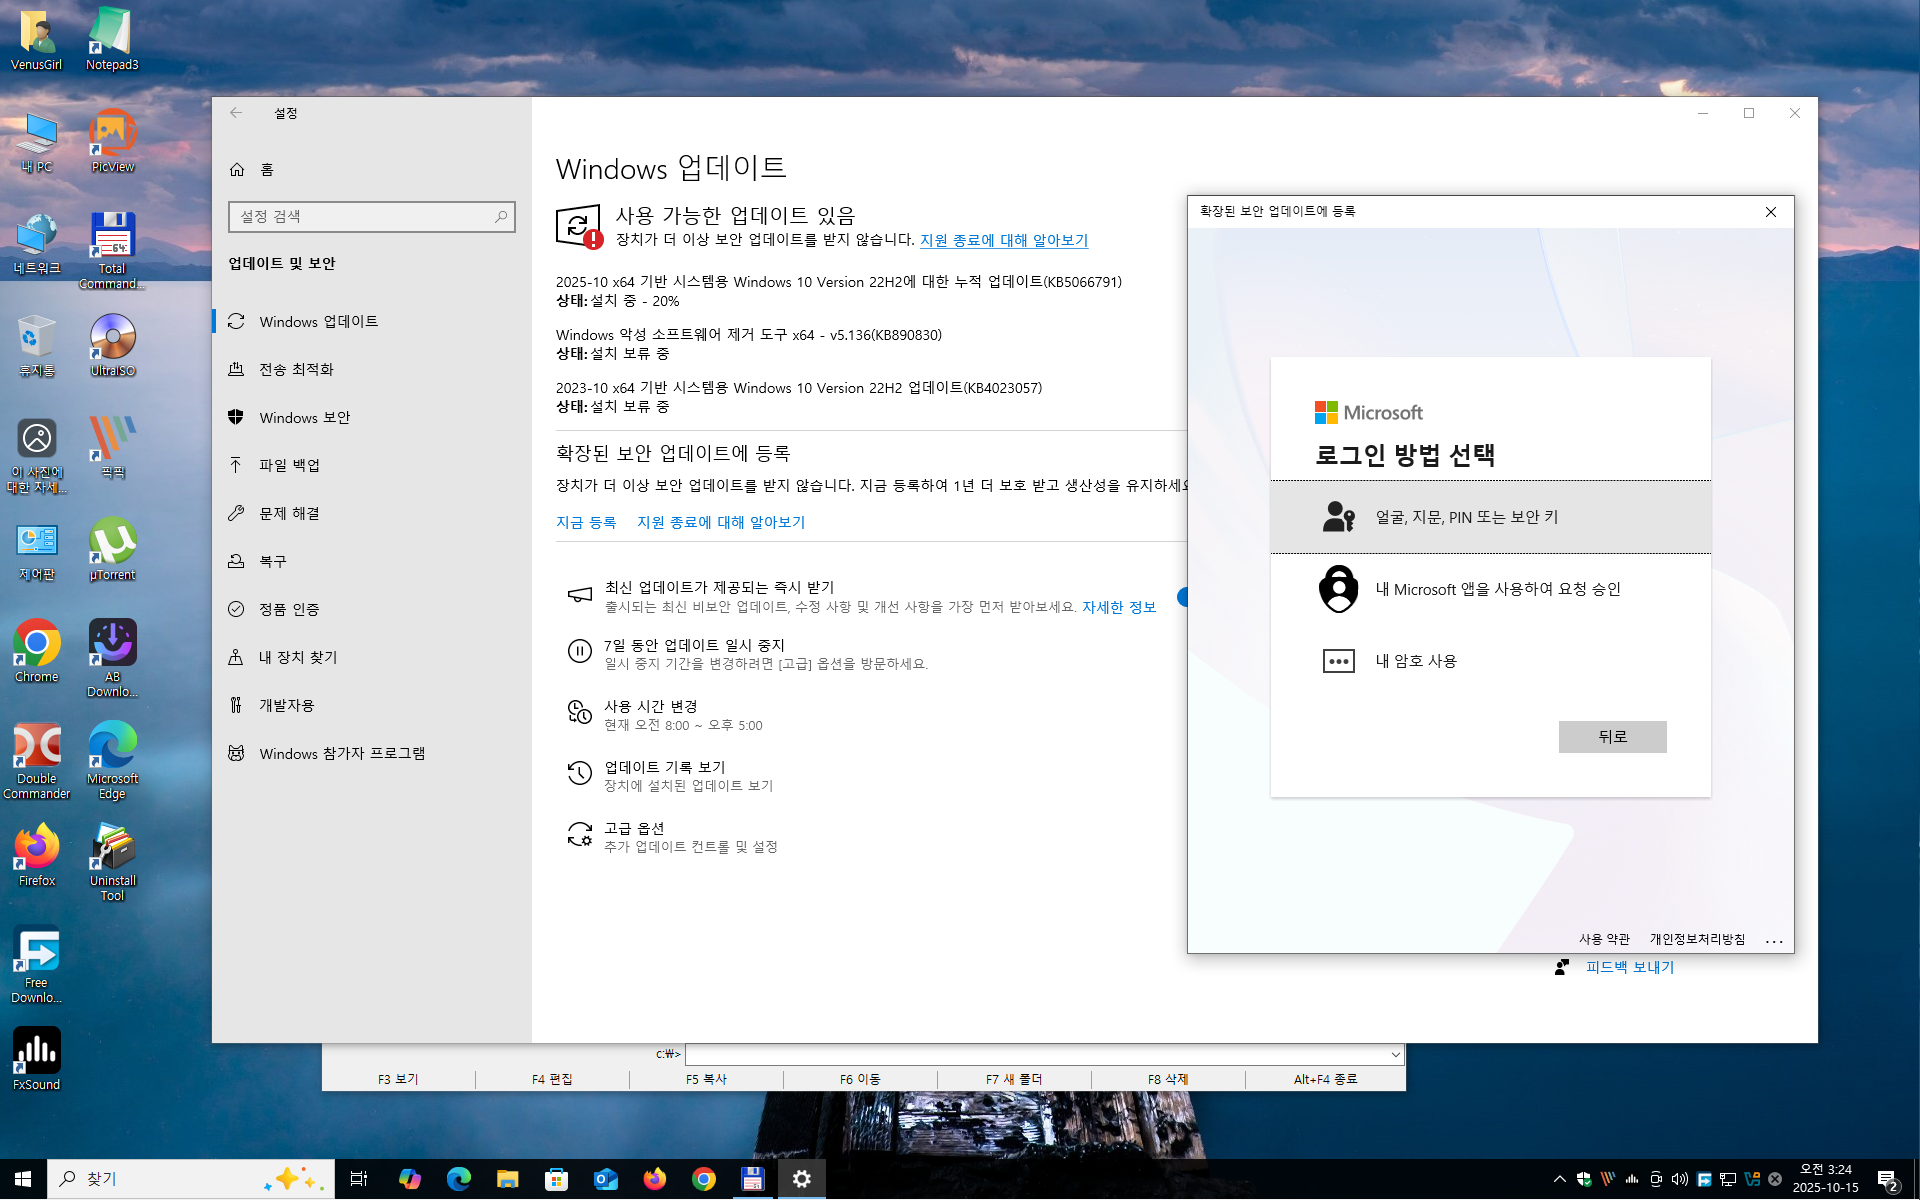Open the command line history dropdown
The width and height of the screenshot is (1920, 1200).
[x=1395, y=1054]
